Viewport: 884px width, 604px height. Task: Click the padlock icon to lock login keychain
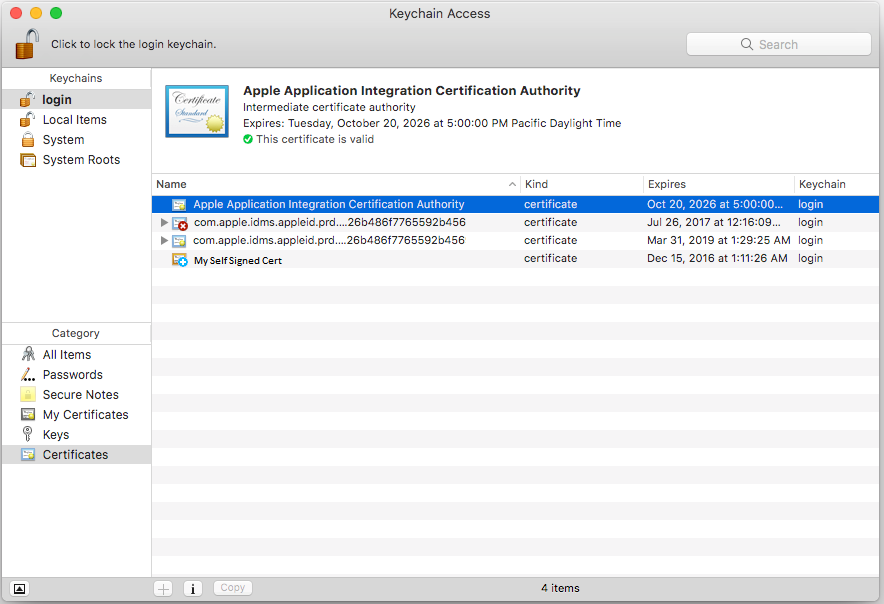[x=27, y=44]
